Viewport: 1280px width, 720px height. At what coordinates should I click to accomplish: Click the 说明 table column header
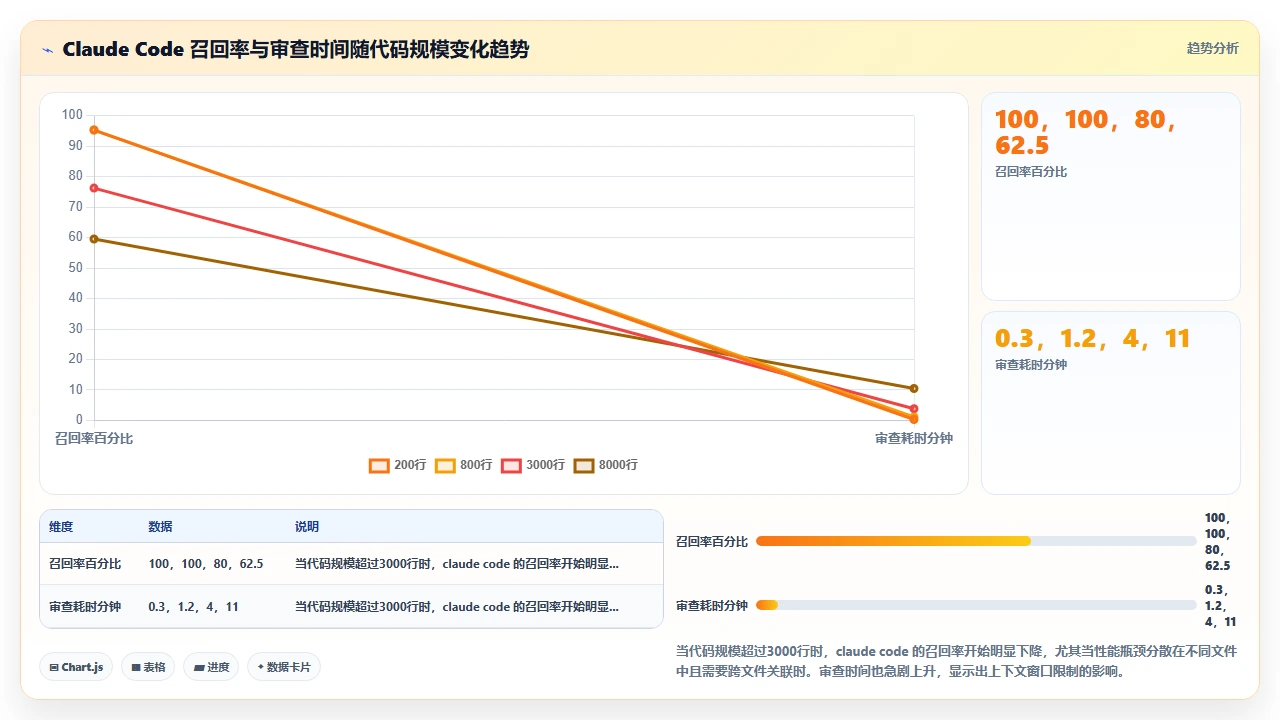(x=307, y=527)
